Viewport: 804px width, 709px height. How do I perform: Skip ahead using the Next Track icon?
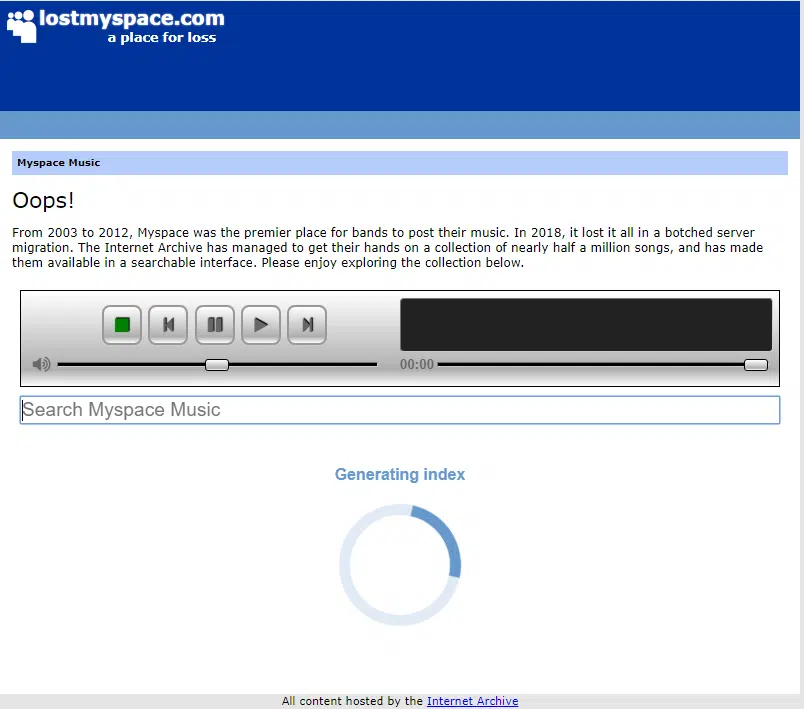[307, 324]
